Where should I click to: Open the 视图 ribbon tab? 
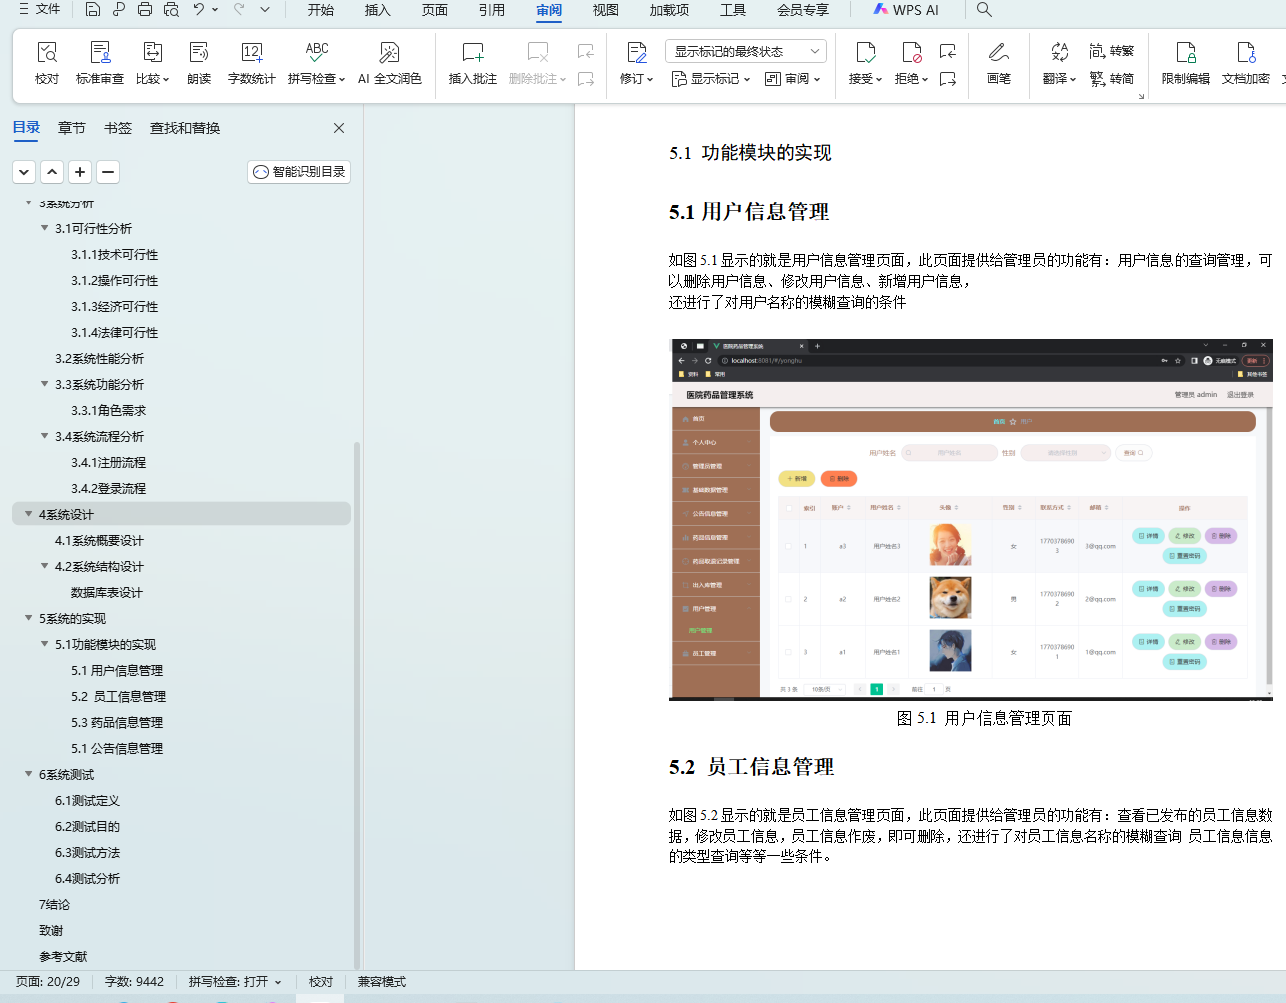coord(606,10)
